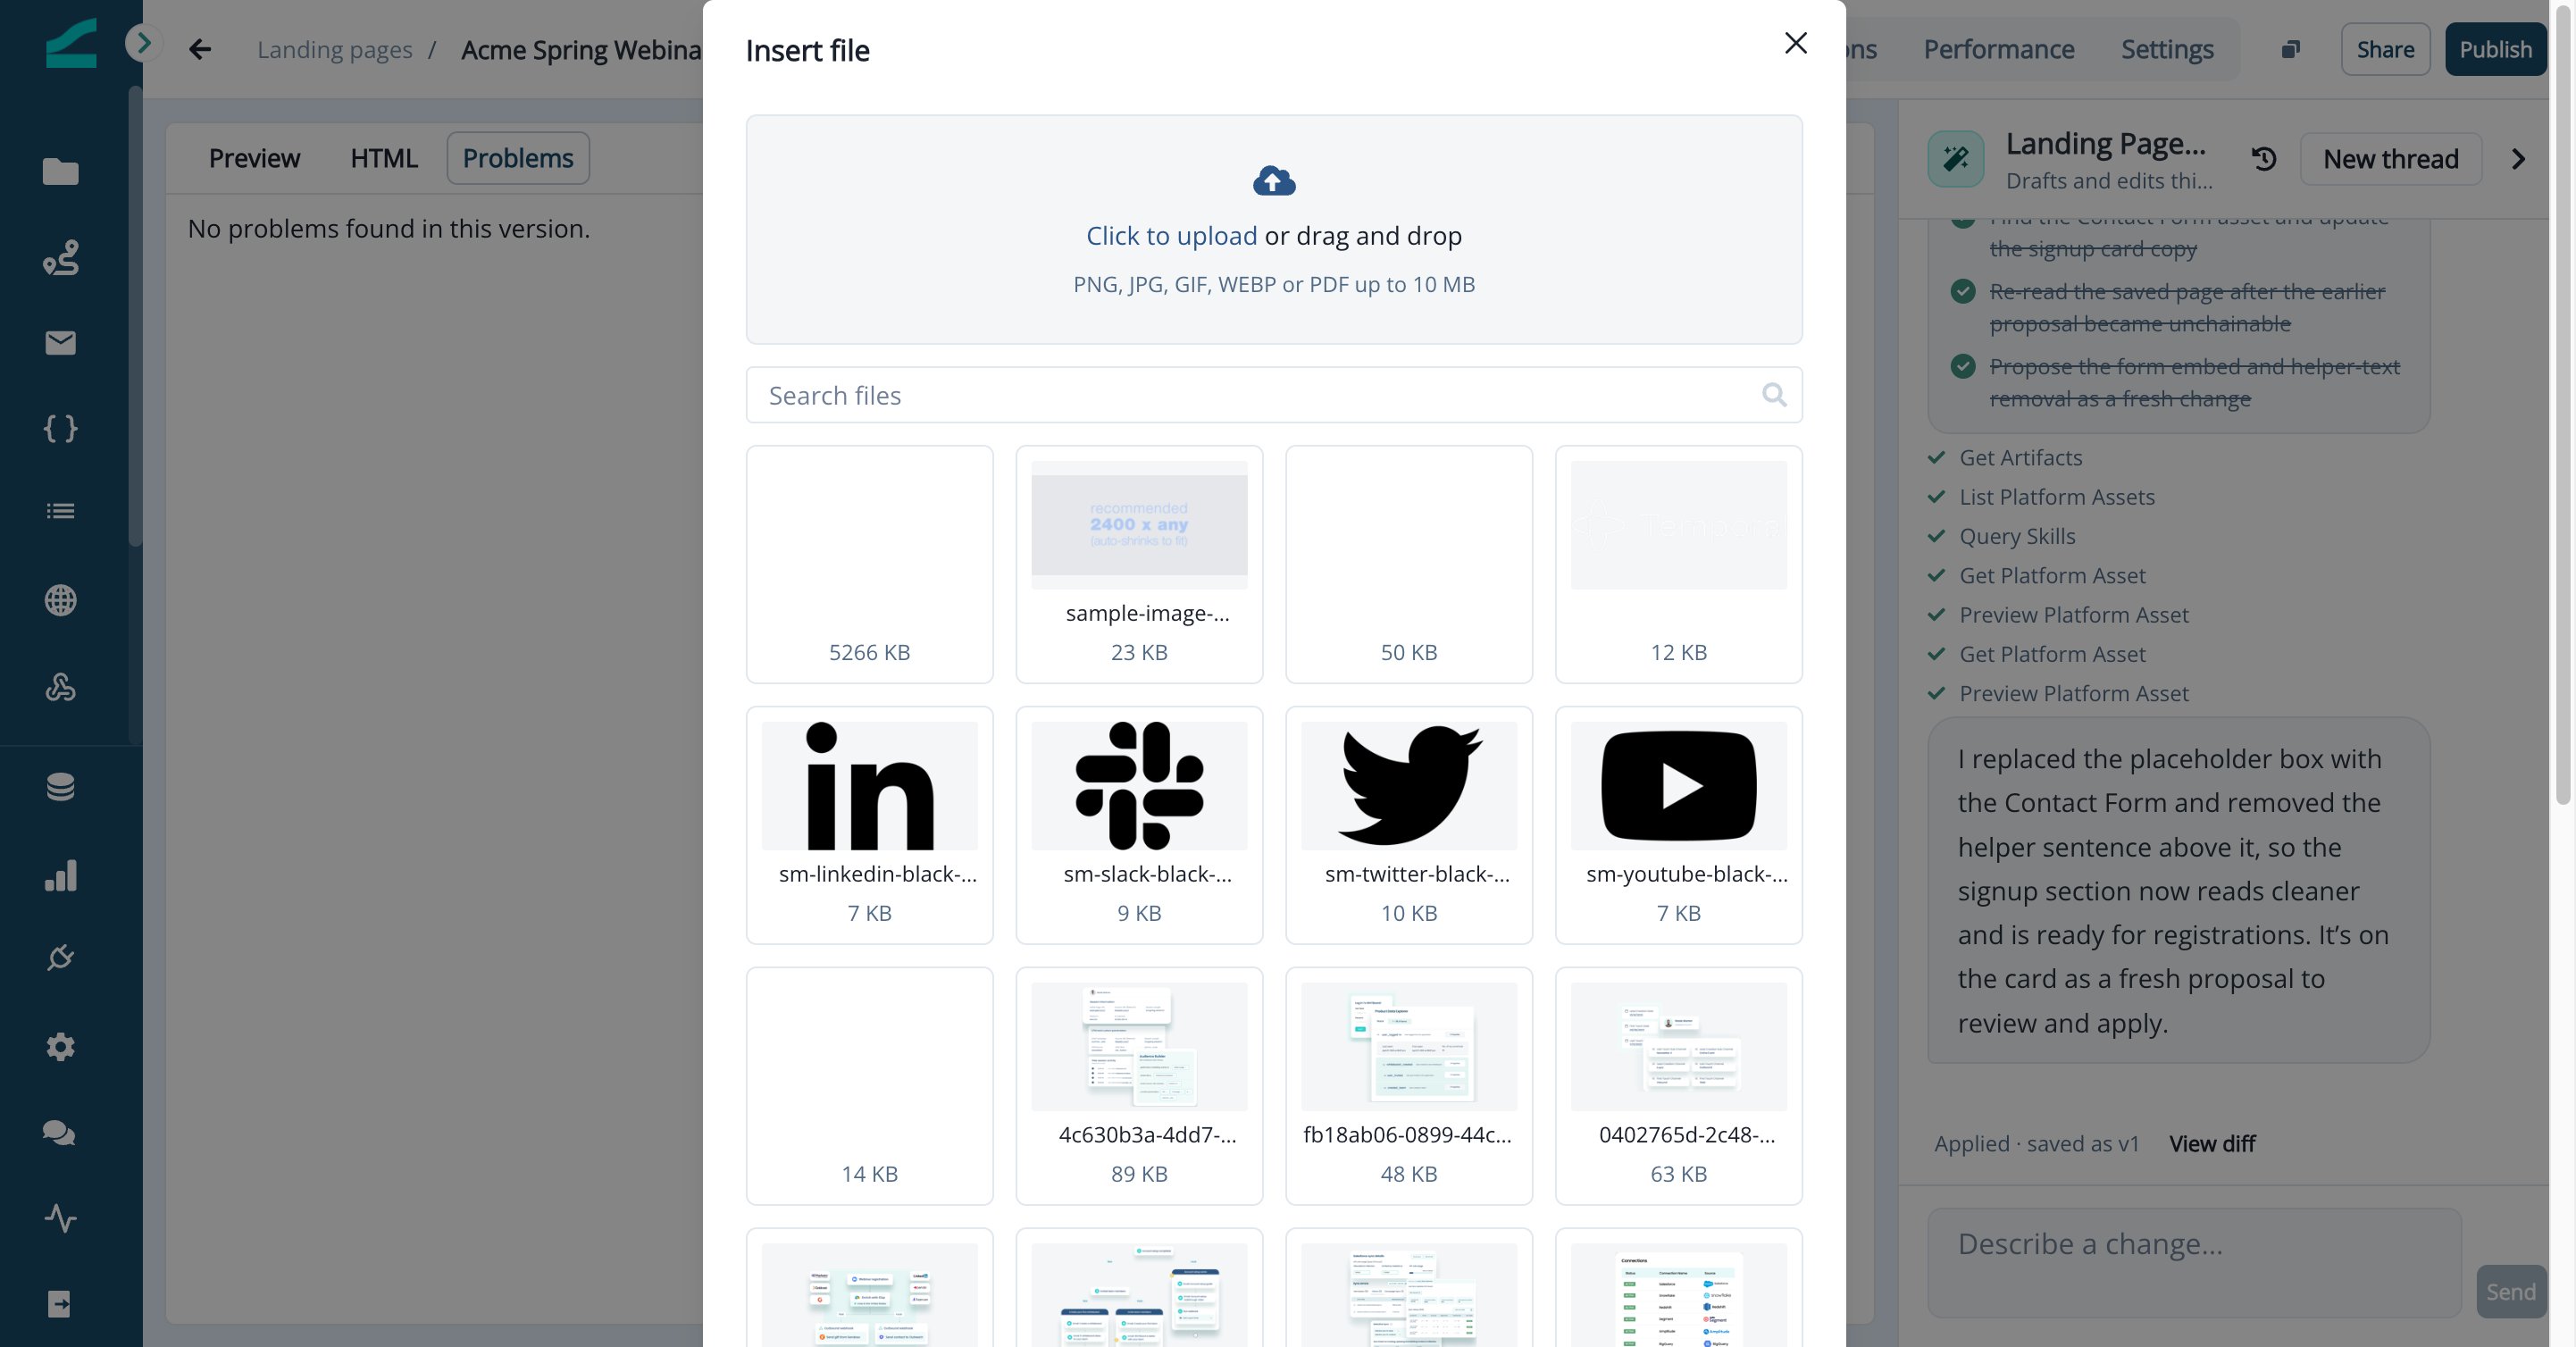Screen dimensions: 2576x1347
Task: Switch to the Preview tab
Action: click(254, 158)
